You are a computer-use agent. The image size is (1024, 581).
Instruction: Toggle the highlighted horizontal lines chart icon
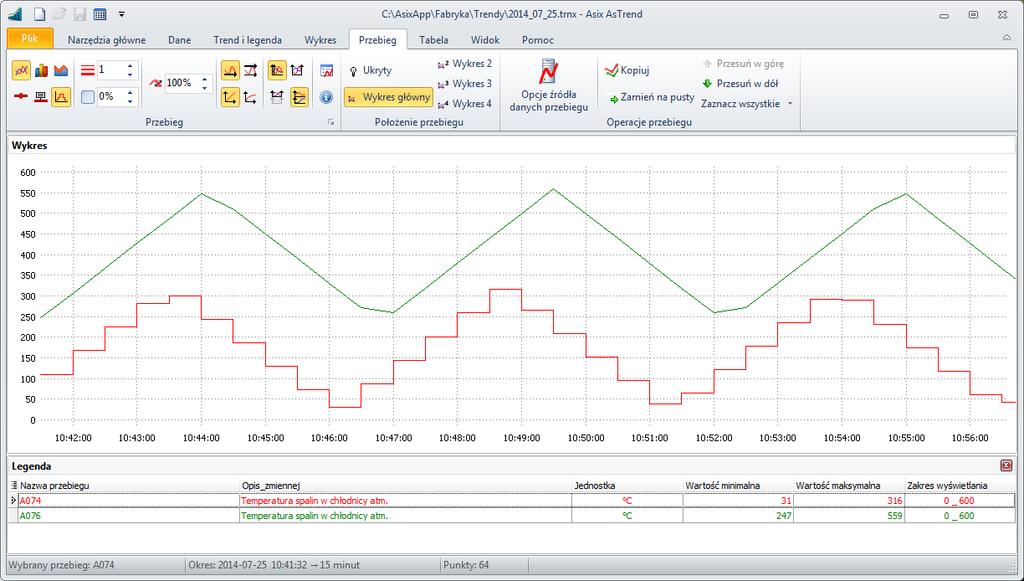point(299,97)
